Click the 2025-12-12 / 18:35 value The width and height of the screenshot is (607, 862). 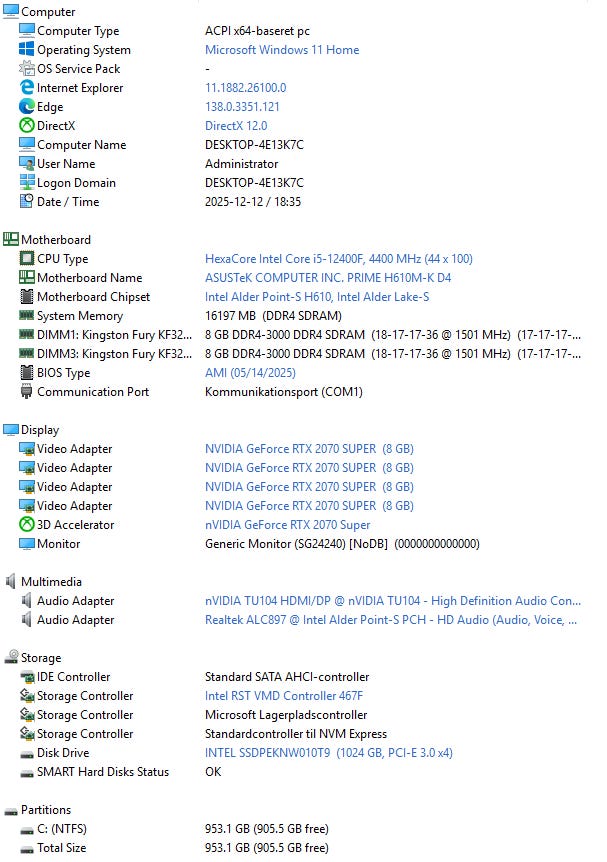tap(253, 202)
